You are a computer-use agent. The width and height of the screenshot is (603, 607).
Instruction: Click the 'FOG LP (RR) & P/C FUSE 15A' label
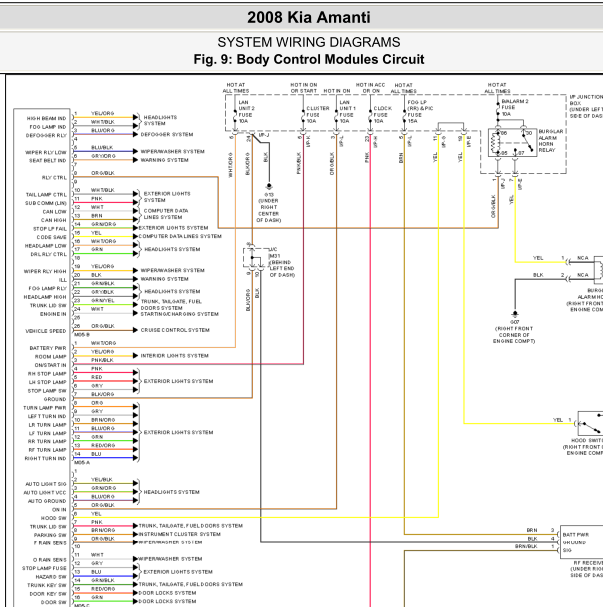[x=420, y=112]
